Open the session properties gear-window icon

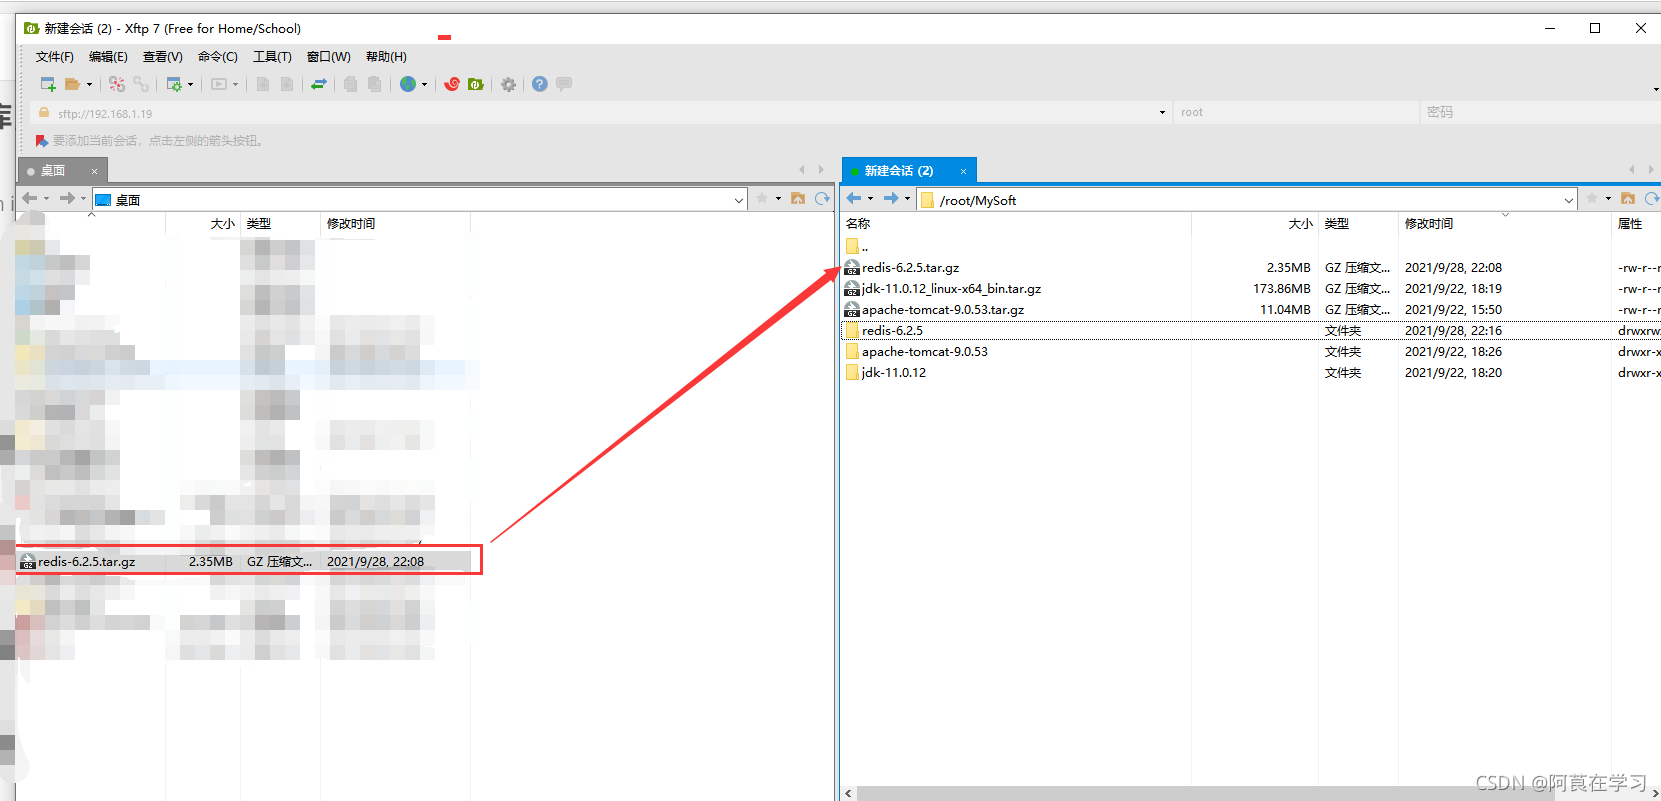[x=174, y=84]
